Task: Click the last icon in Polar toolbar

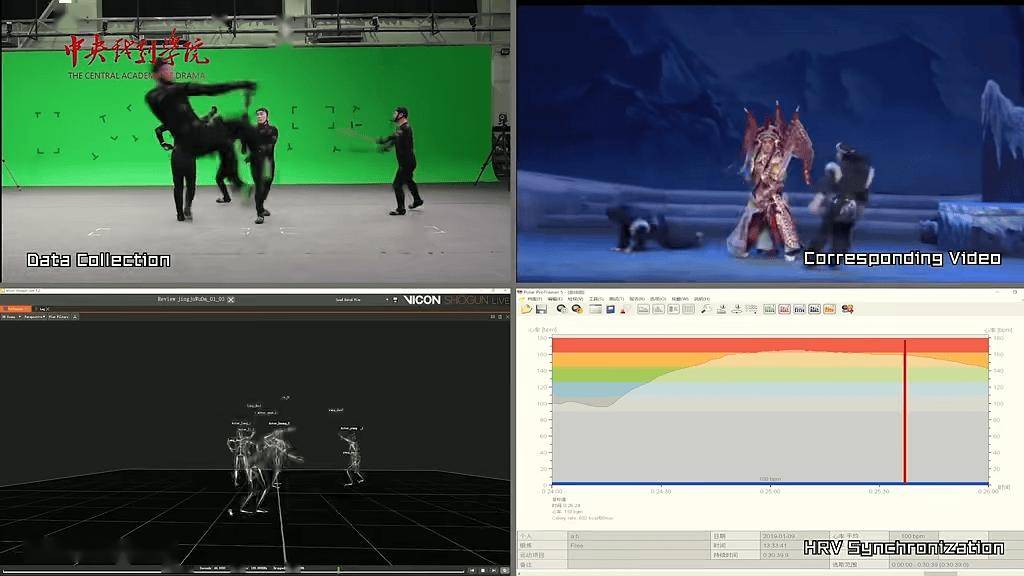Action: (848, 309)
